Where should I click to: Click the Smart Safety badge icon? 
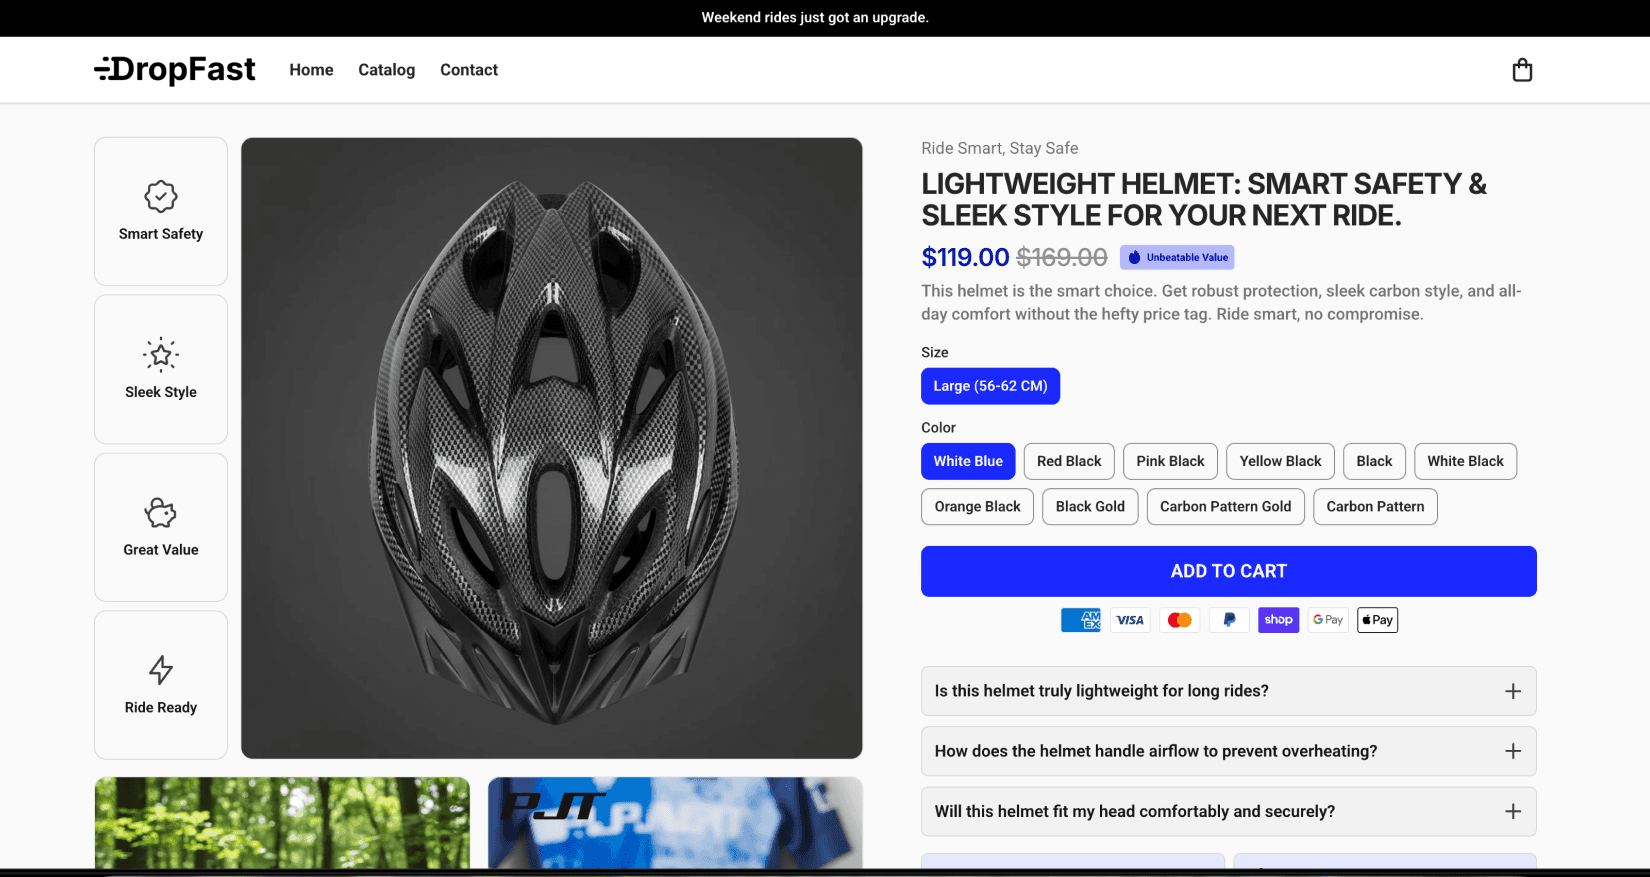(x=160, y=196)
